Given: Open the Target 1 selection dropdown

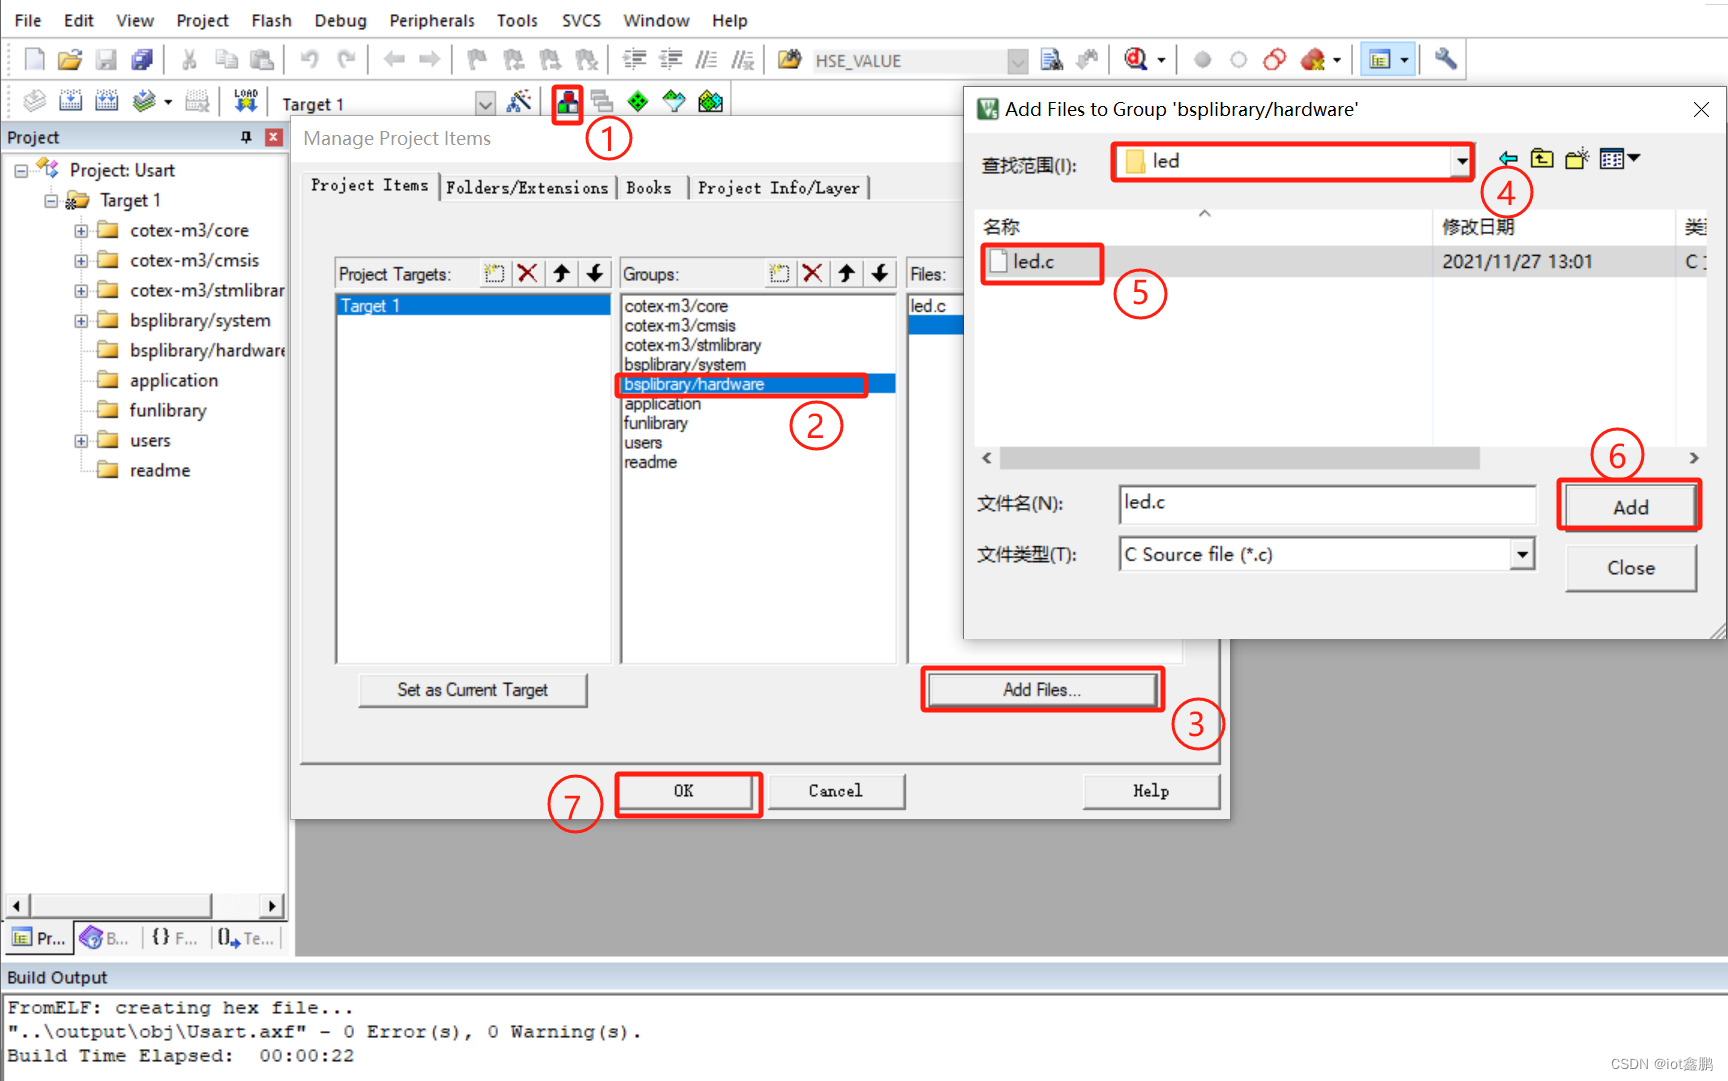Looking at the screenshot, I should point(485,103).
